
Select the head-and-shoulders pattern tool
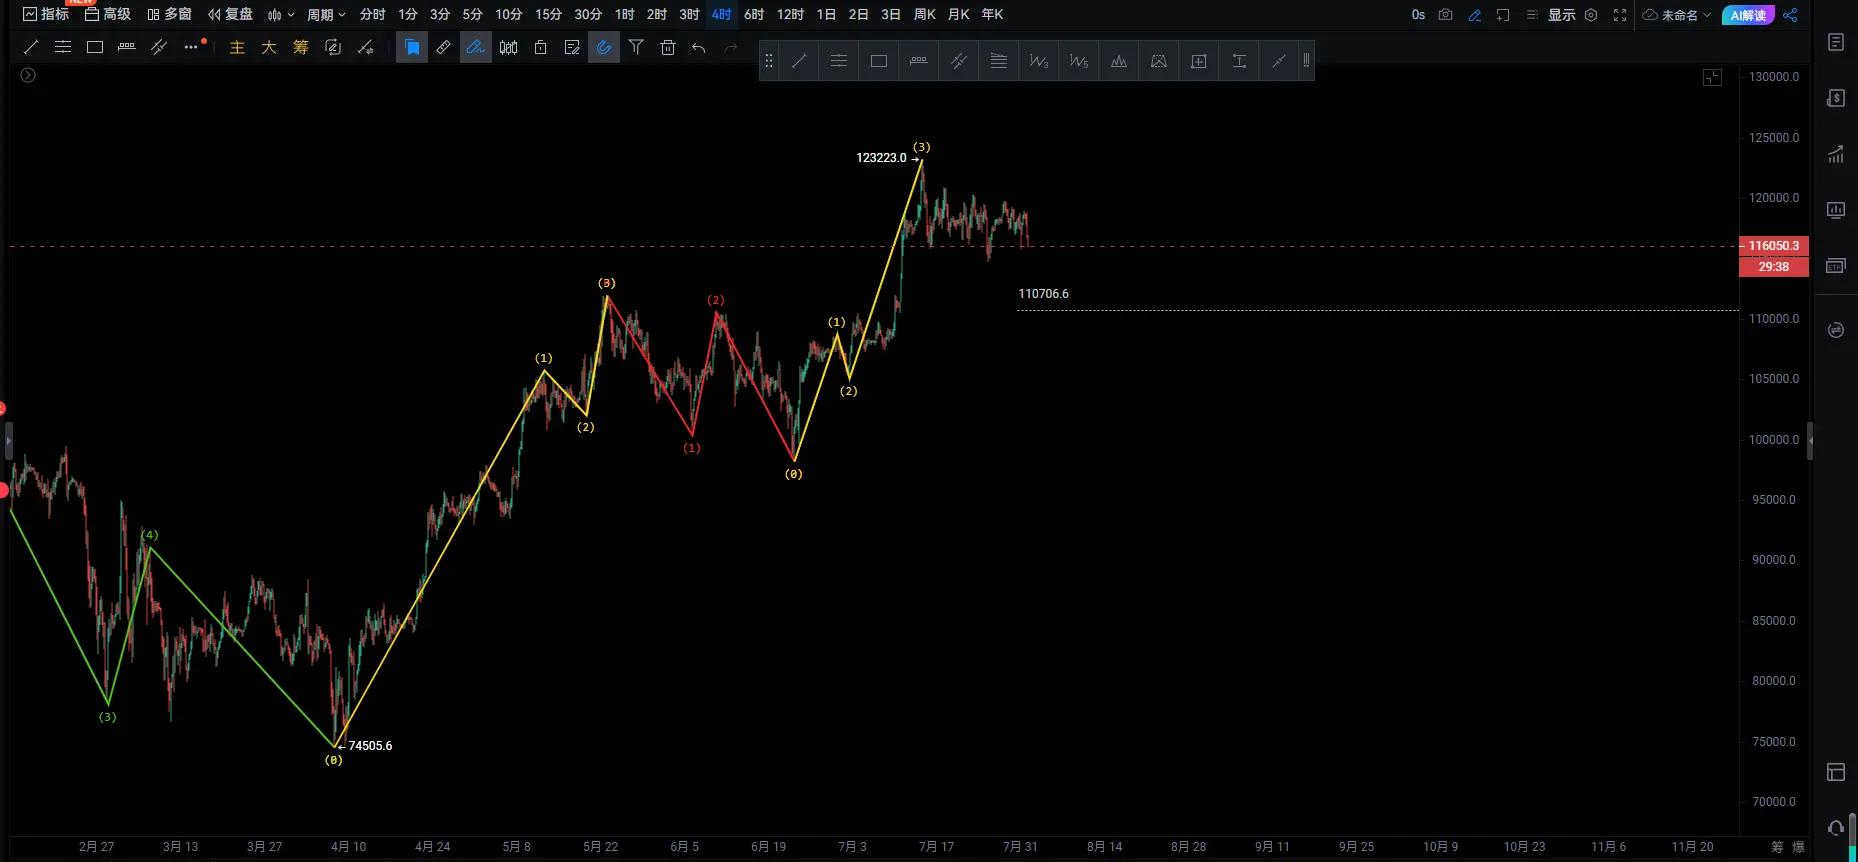[x=1159, y=61]
